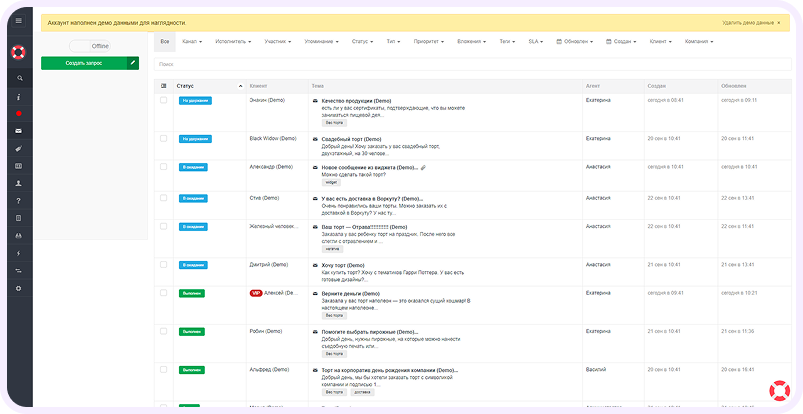This screenshot has height=414, width=803.
Task: Click the lightning bolt icon in the sidebar
Action: point(18,253)
